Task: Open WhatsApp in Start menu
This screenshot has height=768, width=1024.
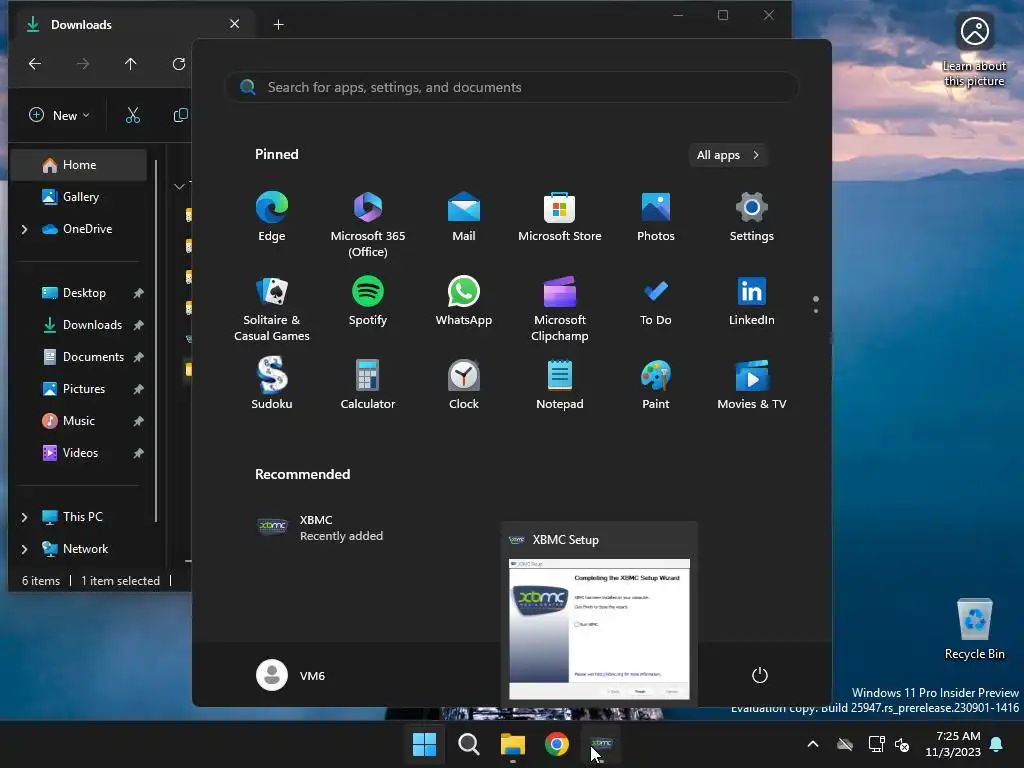Action: point(464,301)
